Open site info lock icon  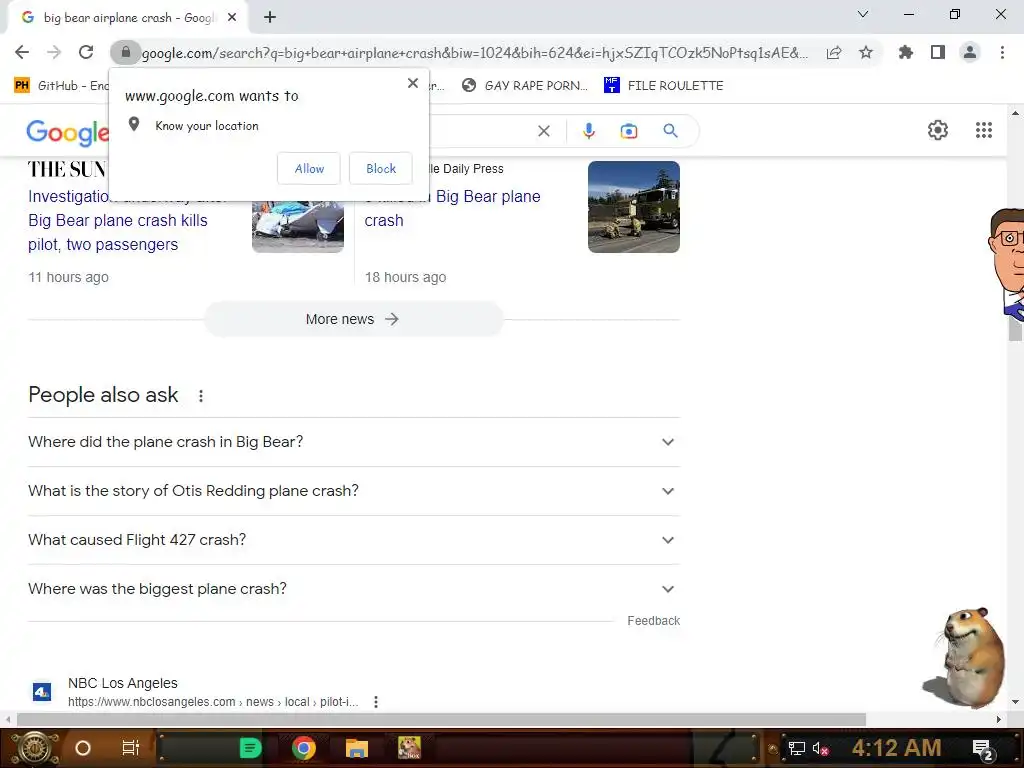(x=125, y=52)
